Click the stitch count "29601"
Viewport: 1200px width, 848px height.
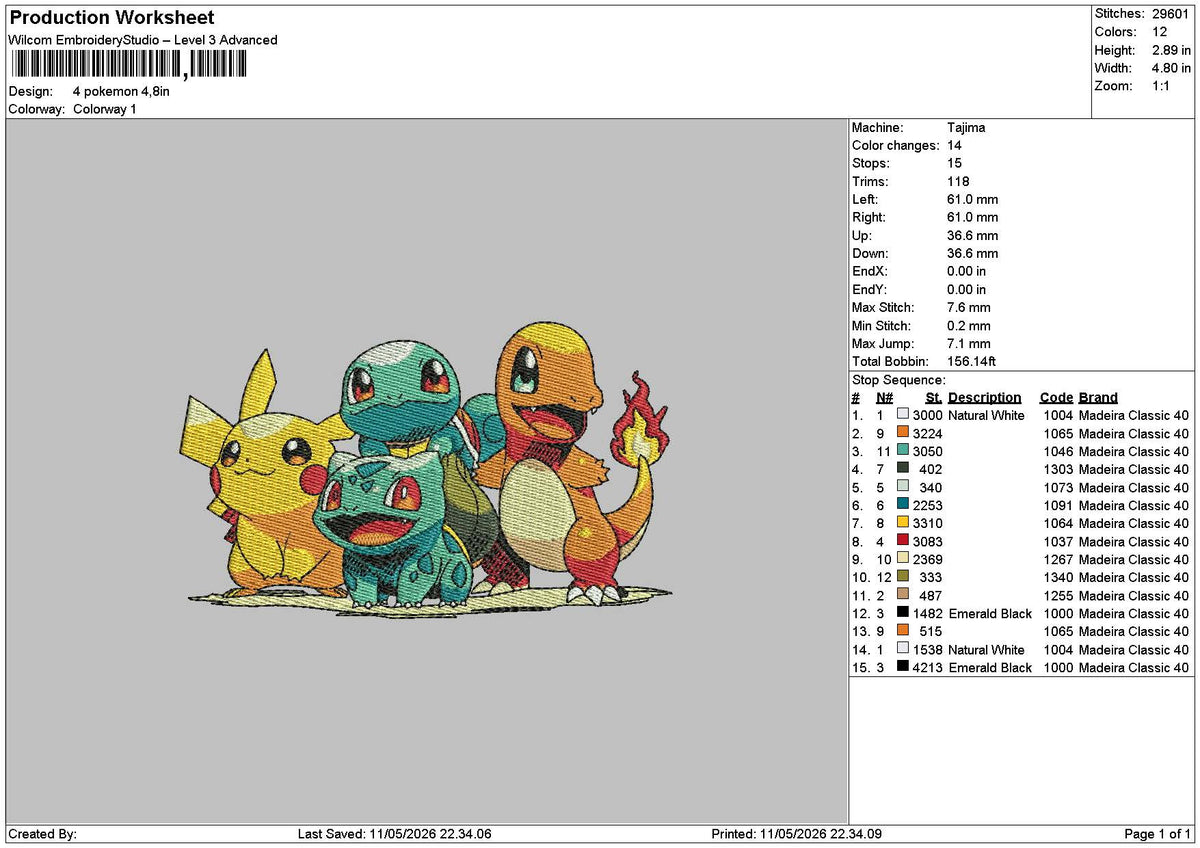click(1172, 14)
